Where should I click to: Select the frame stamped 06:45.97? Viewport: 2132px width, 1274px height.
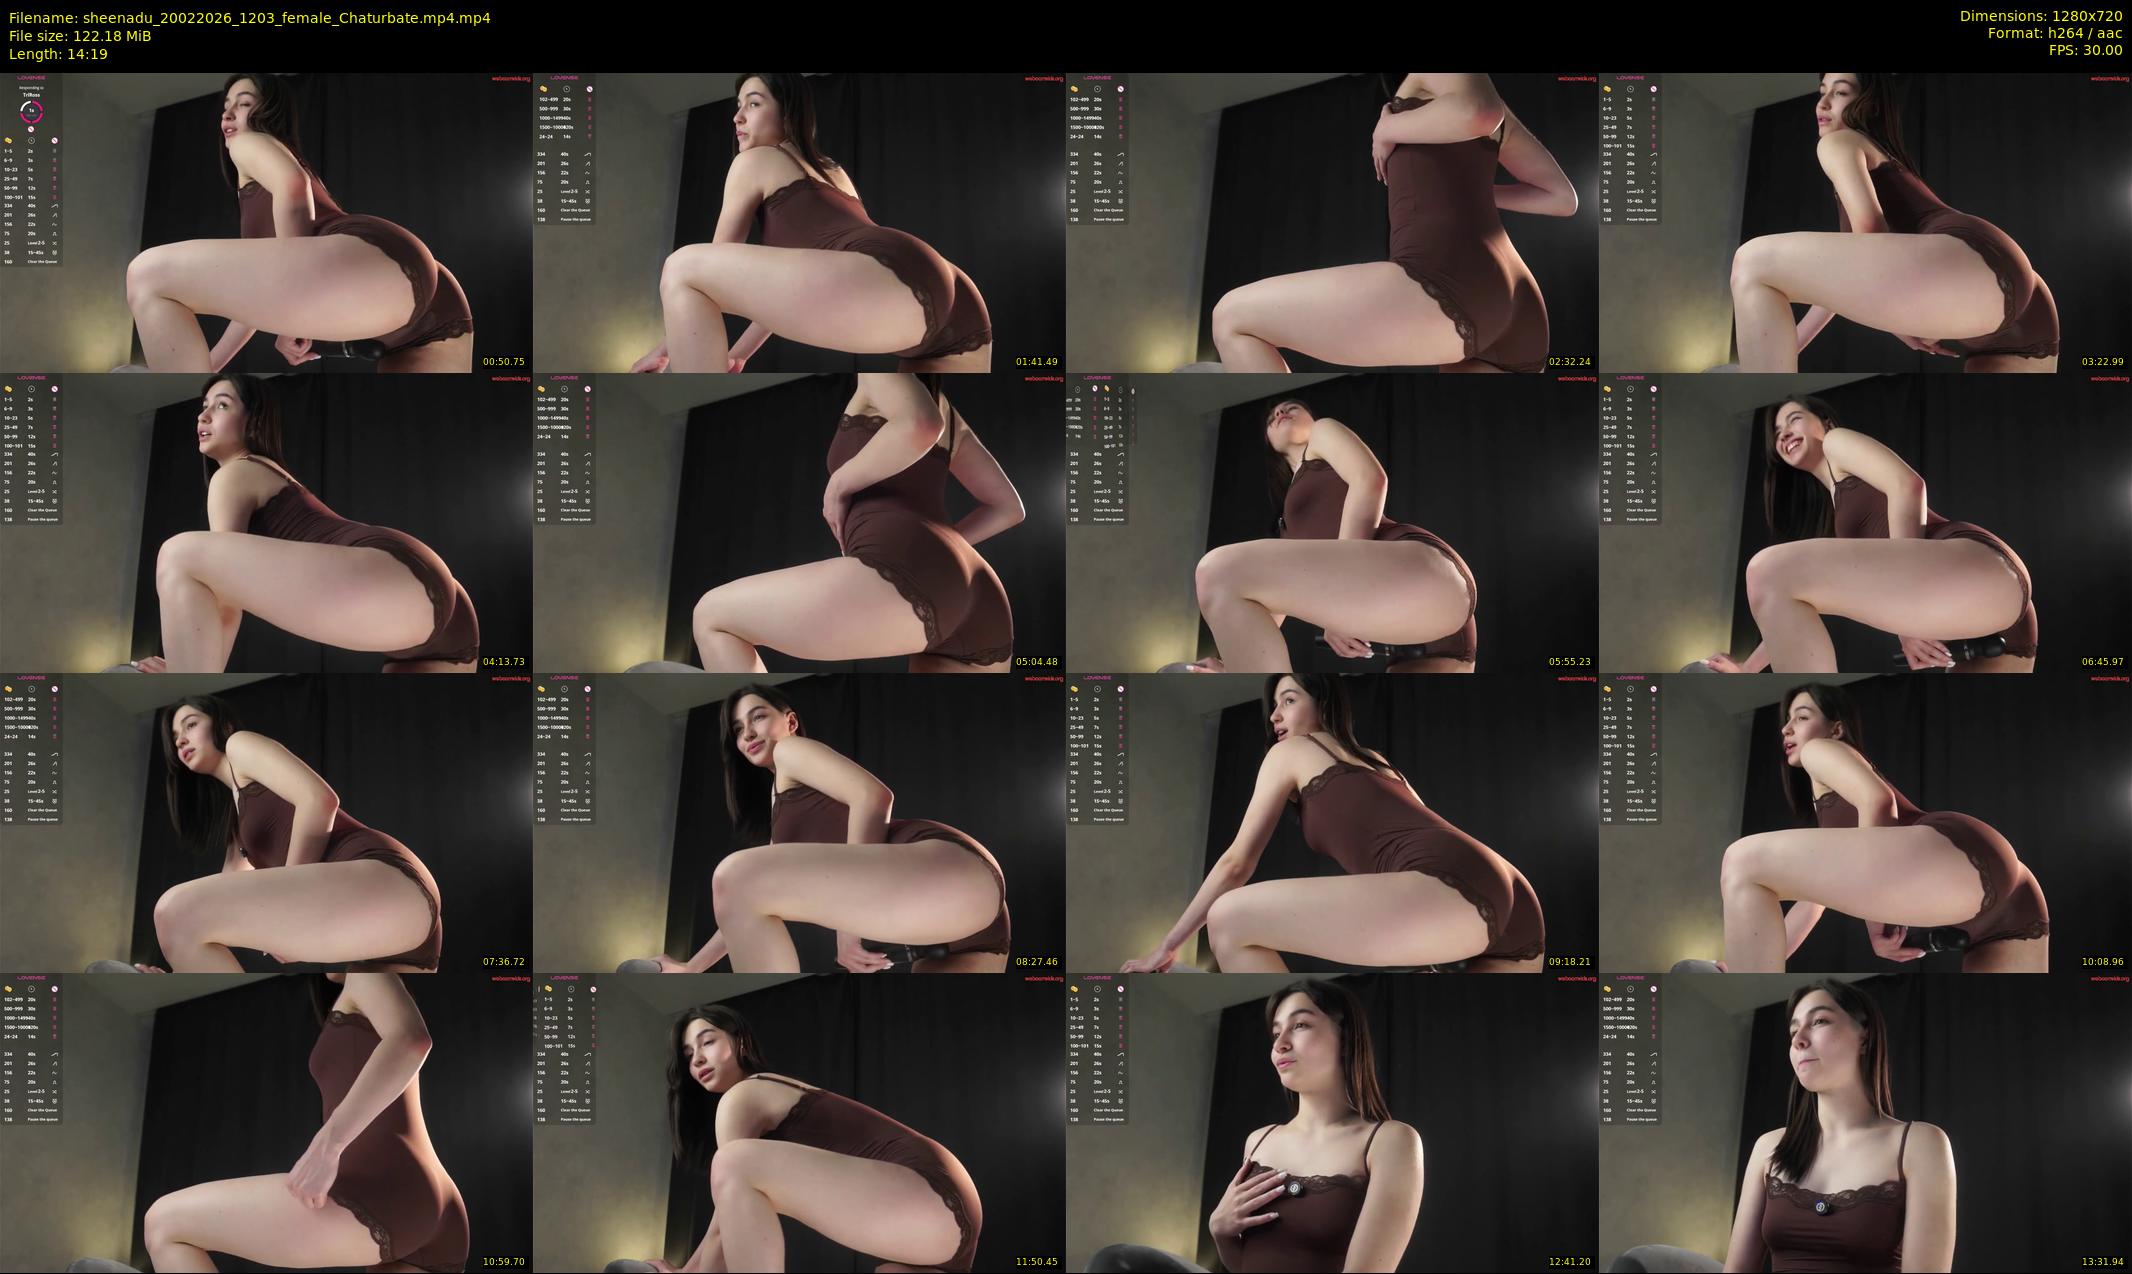(x=1865, y=522)
